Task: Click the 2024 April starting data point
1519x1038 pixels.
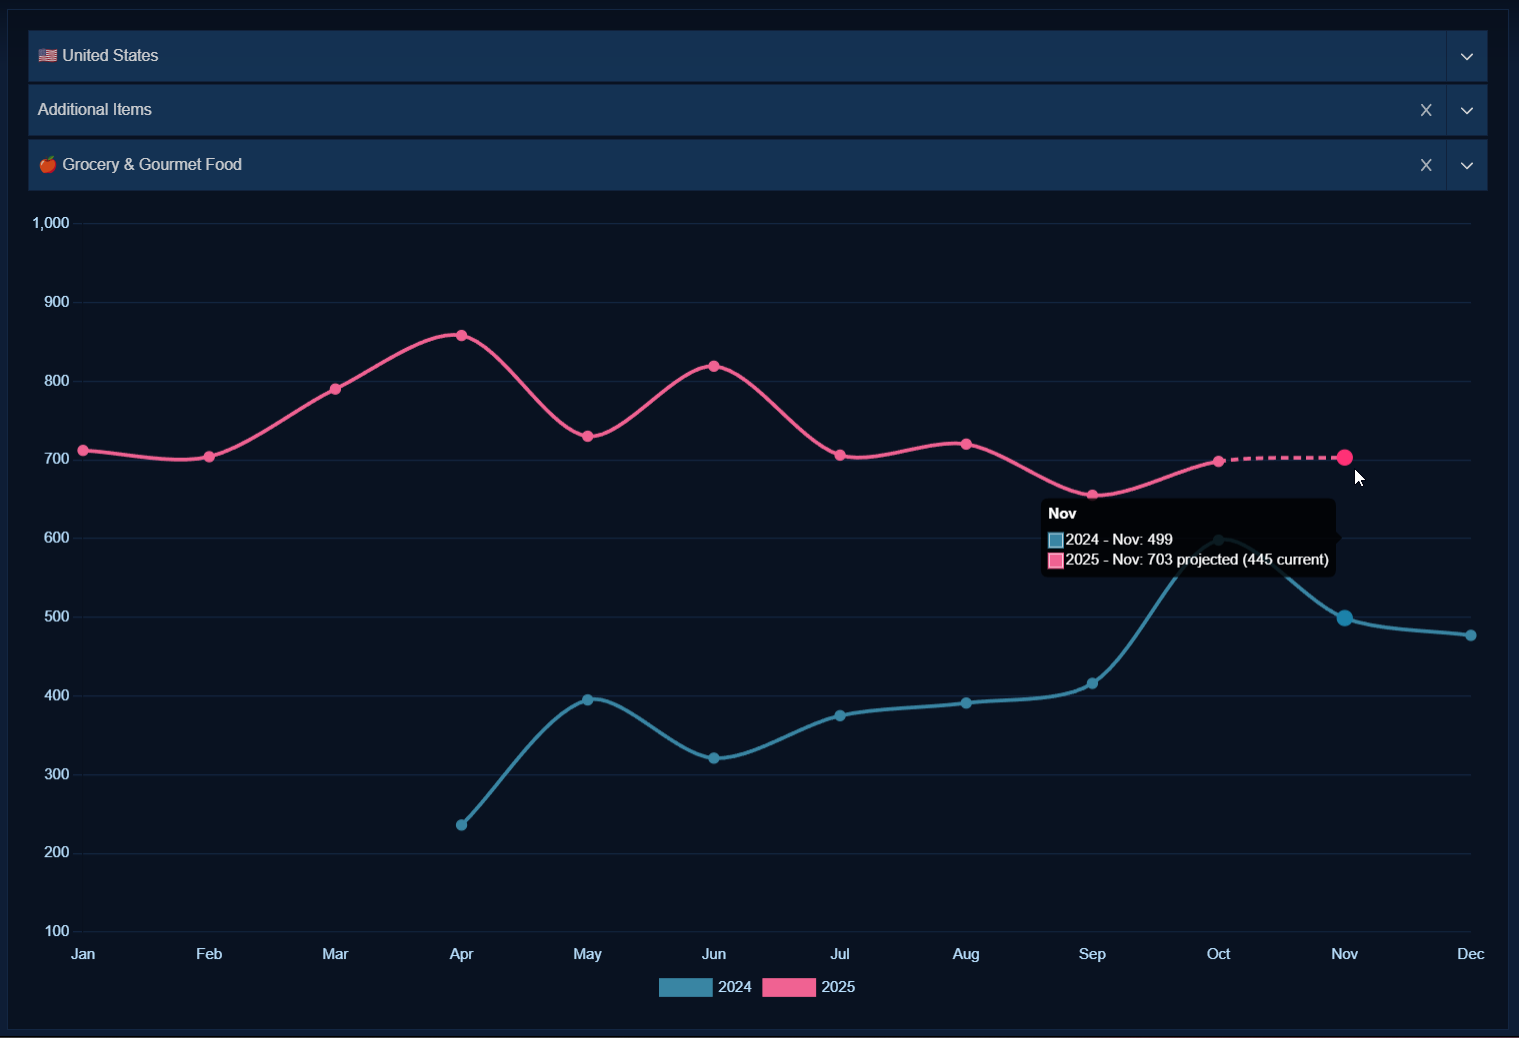Action: [x=461, y=825]
